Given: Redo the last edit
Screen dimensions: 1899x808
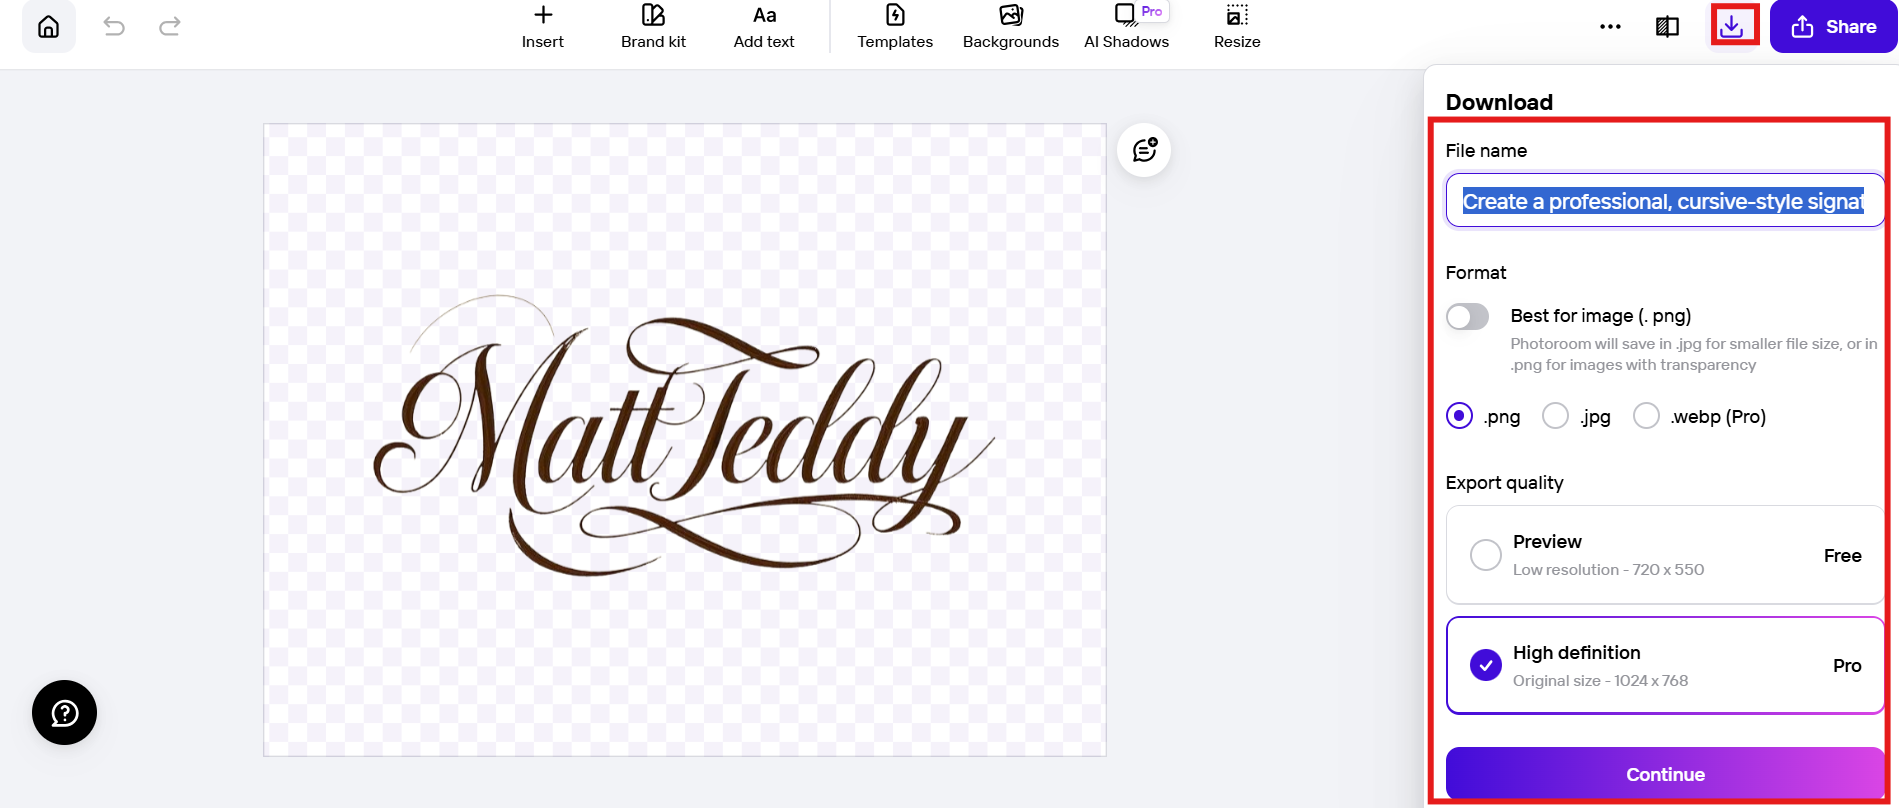Looking at the screenshot, I should [x=170, y=27].
